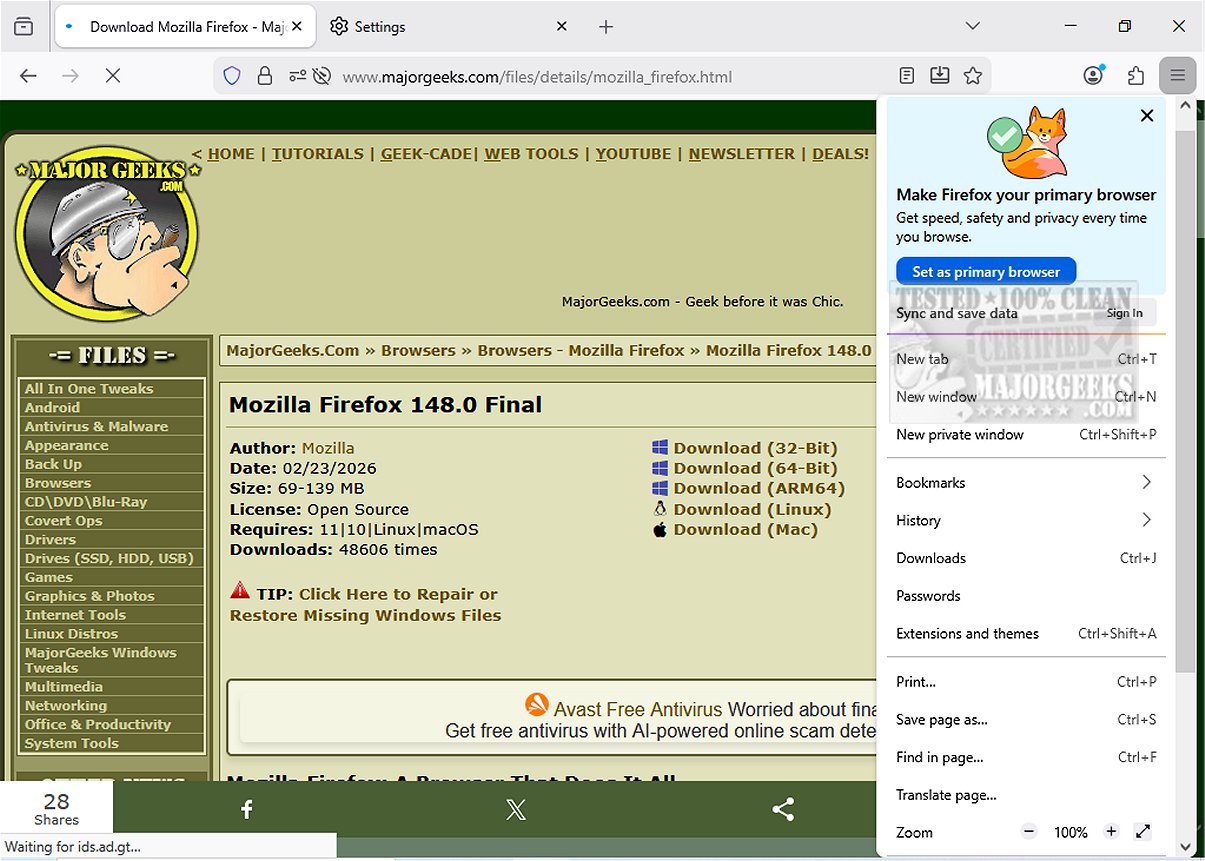Screen dimensions: 1205x861
Task: Close the Settings tab
Action: 563,27
